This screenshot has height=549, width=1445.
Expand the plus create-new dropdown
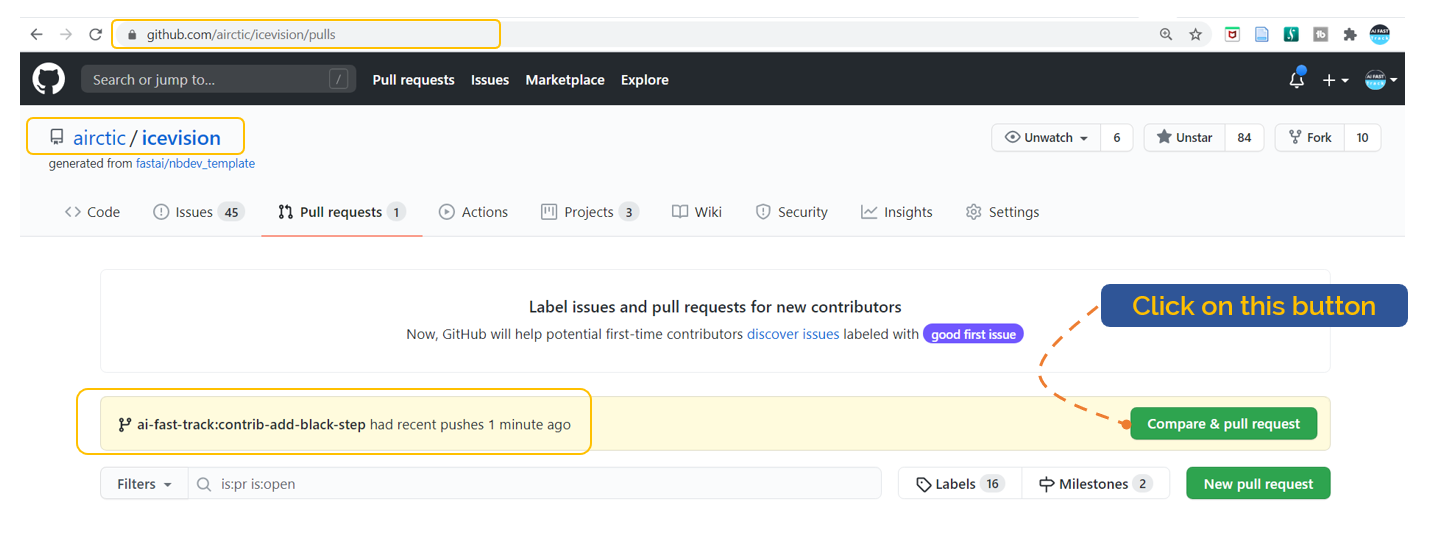click(x=1335, y=80)
